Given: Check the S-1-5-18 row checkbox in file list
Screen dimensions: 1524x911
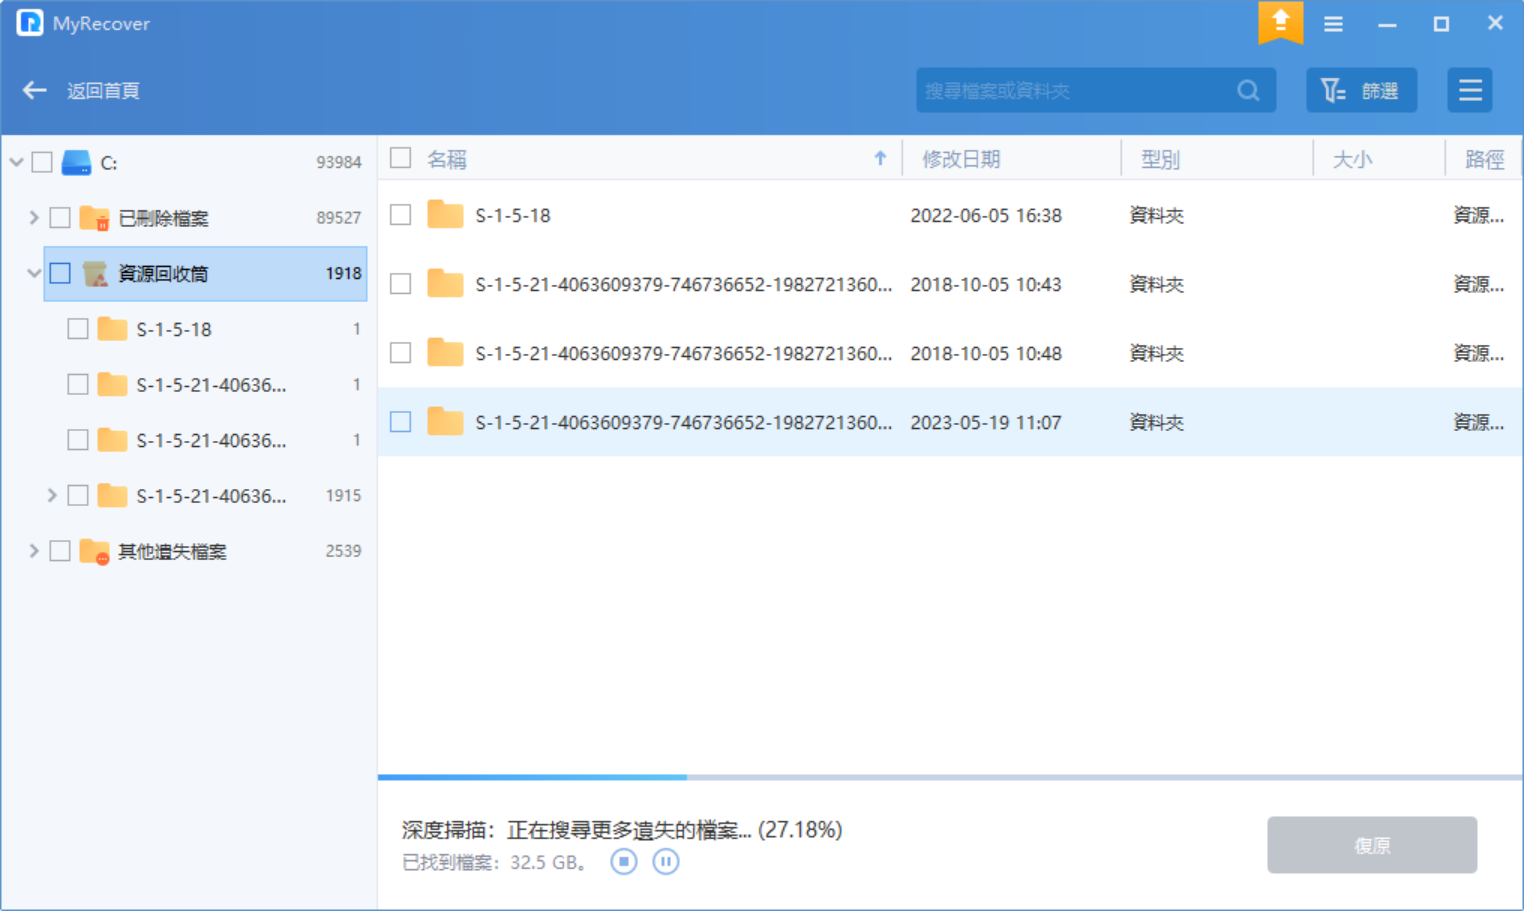Looking at the screenshot, I should [x=401, y=215].
